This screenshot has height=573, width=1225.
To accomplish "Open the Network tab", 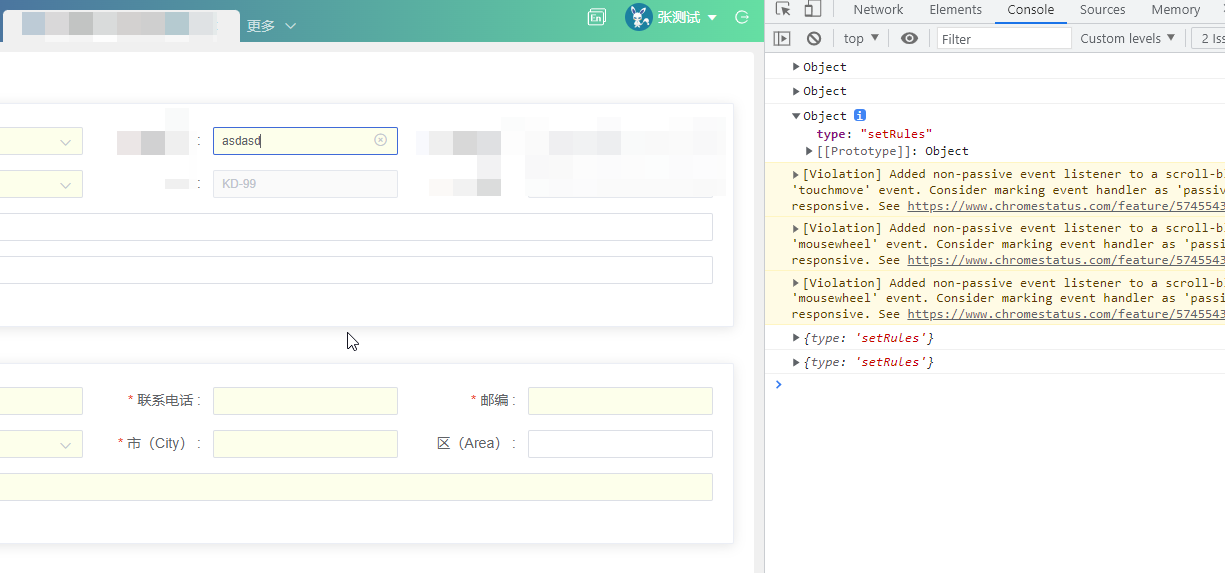I will point(878,10).
